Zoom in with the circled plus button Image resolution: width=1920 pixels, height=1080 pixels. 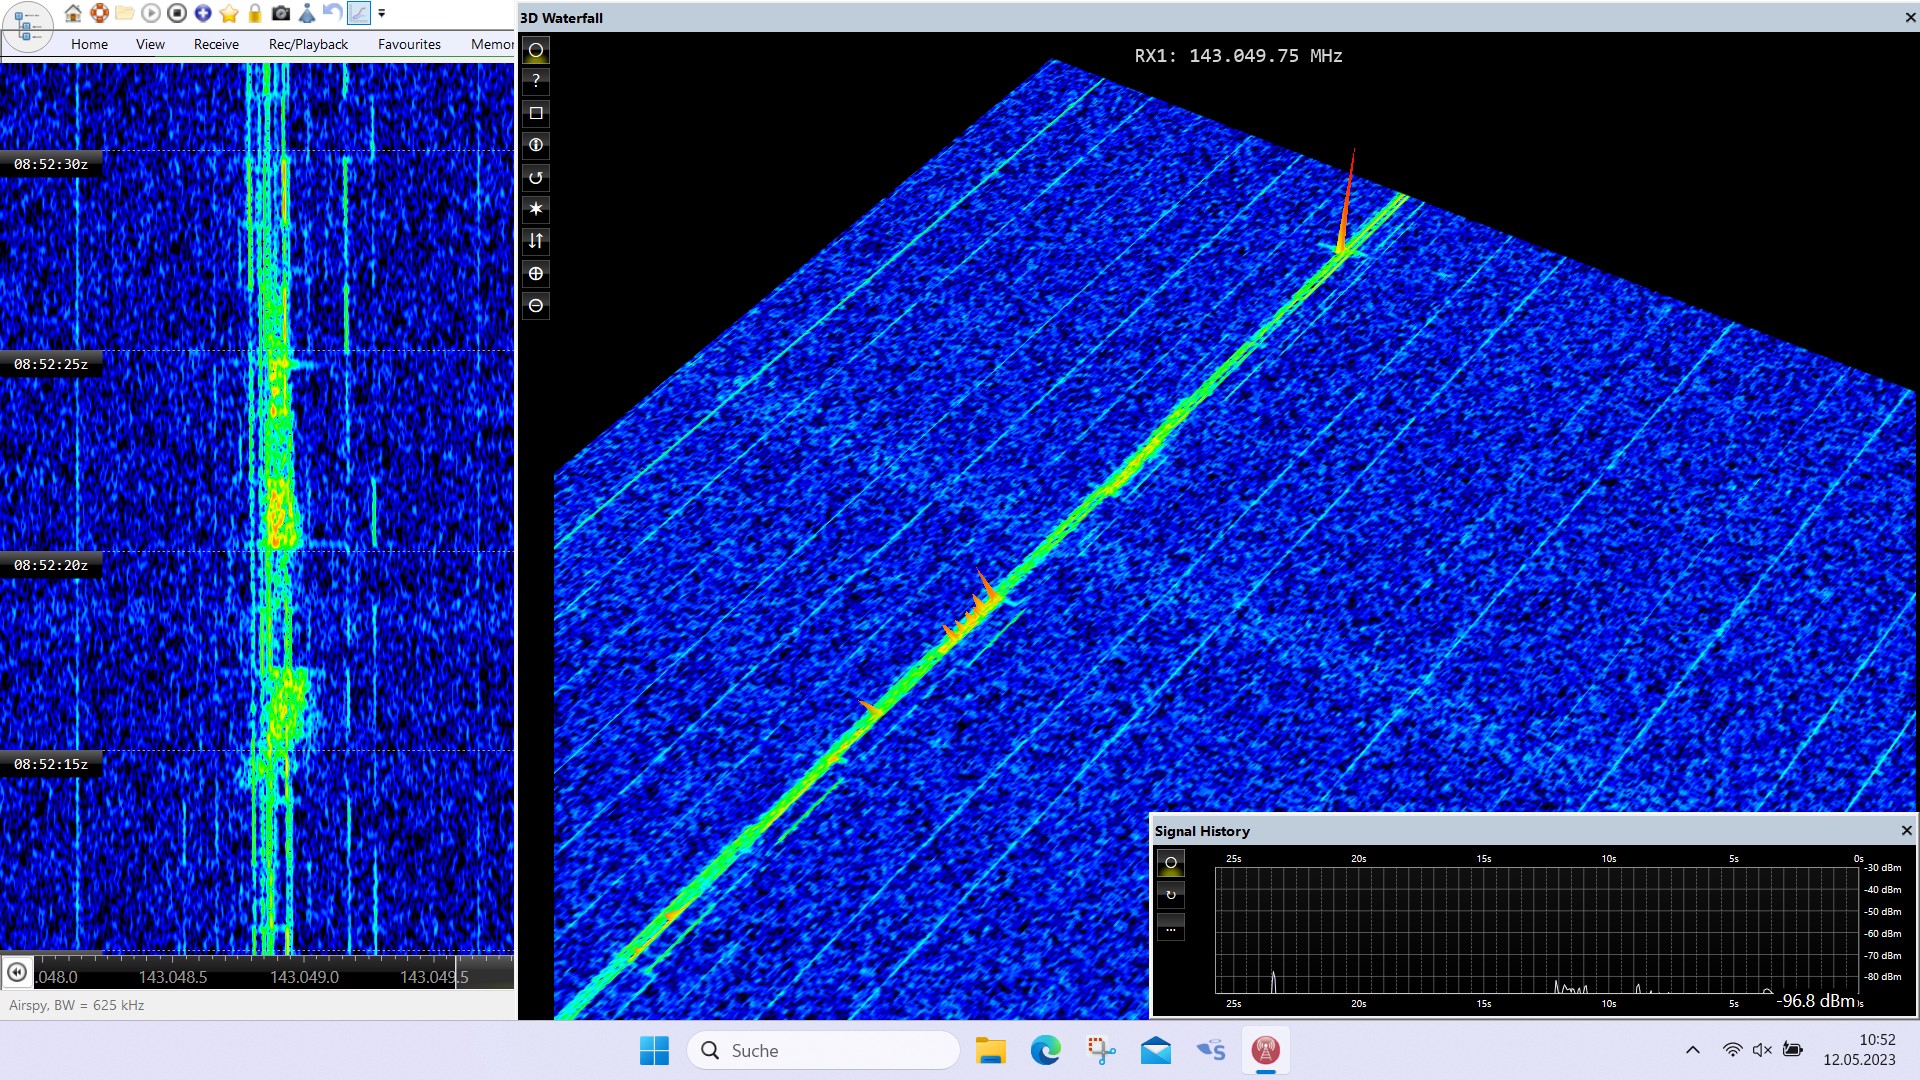[x=536, y=273]
